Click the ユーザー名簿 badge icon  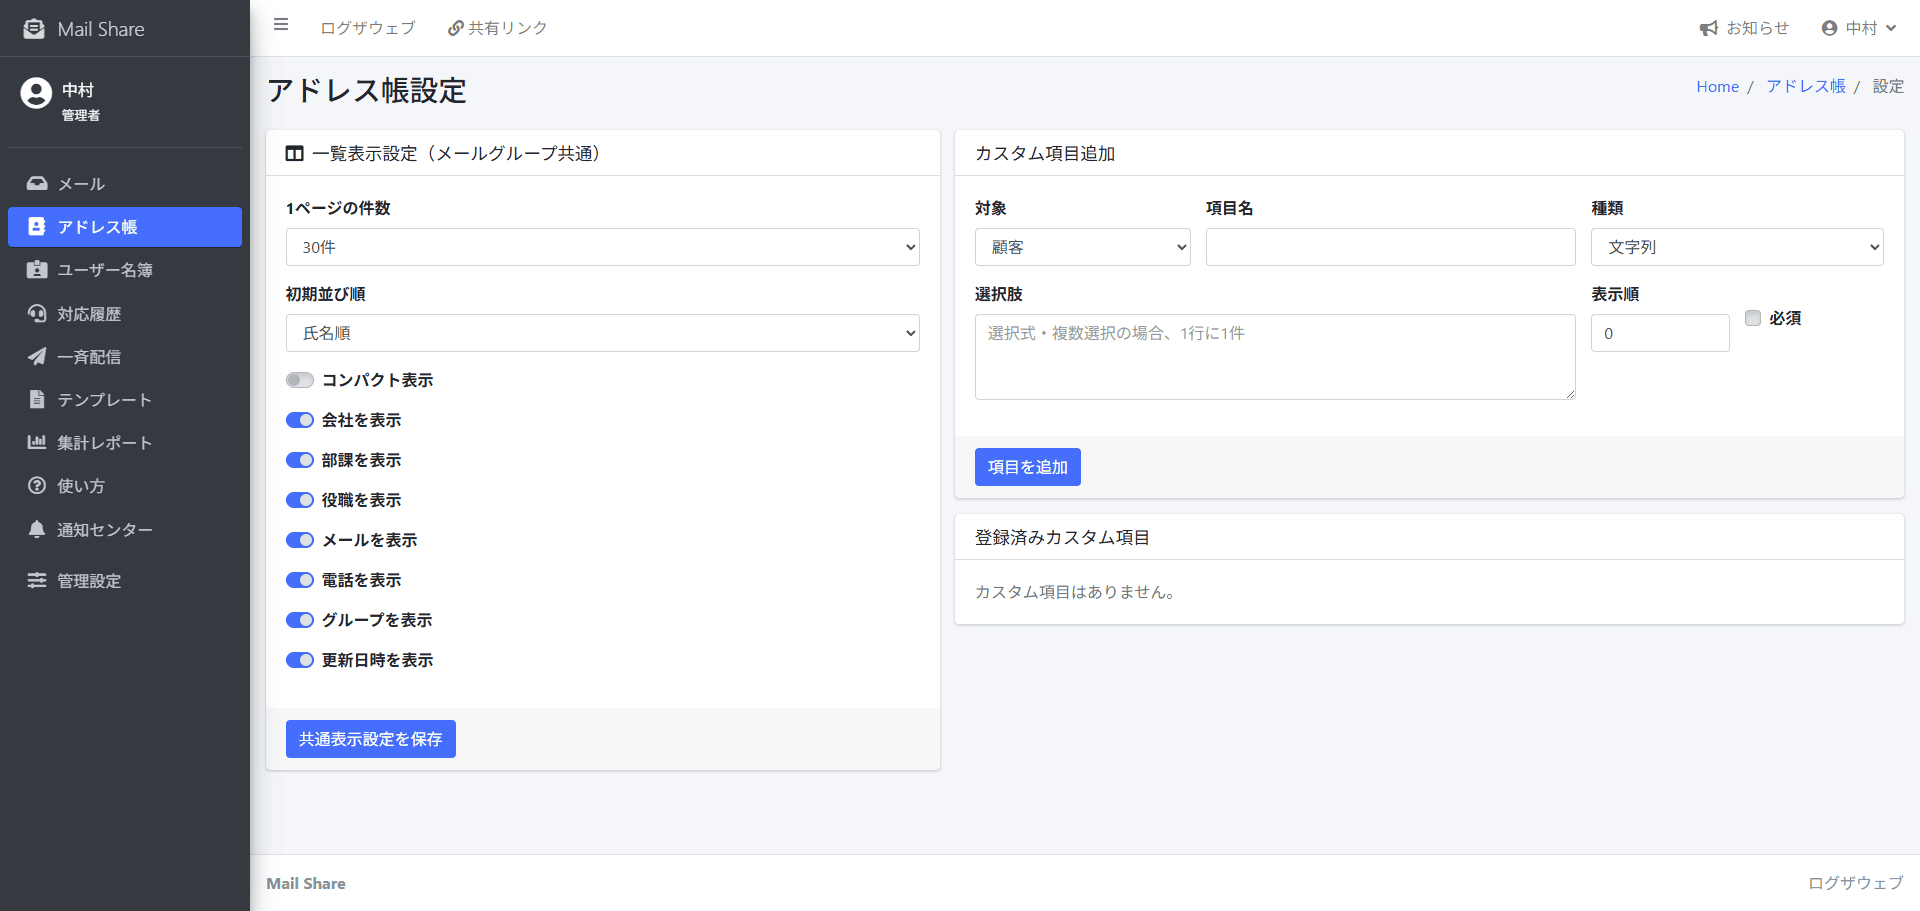tap(37, 270)
